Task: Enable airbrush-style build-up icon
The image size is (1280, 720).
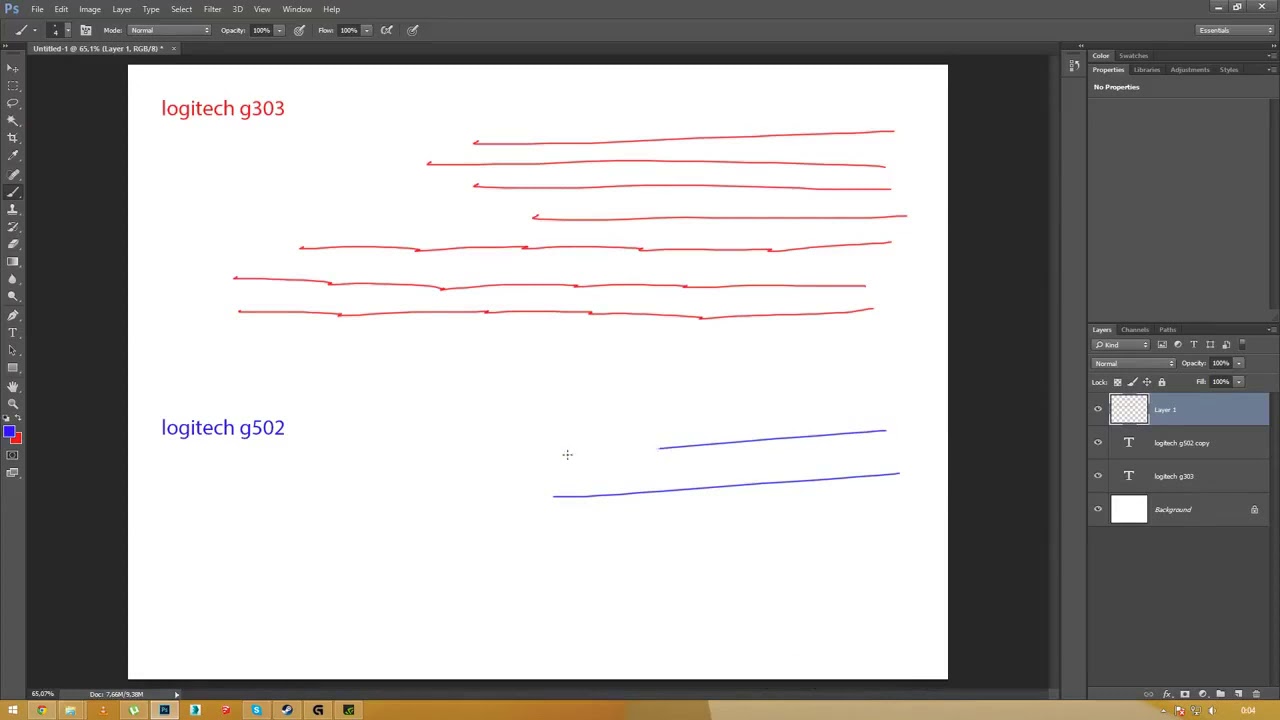Action: click(x=387, y=30)
